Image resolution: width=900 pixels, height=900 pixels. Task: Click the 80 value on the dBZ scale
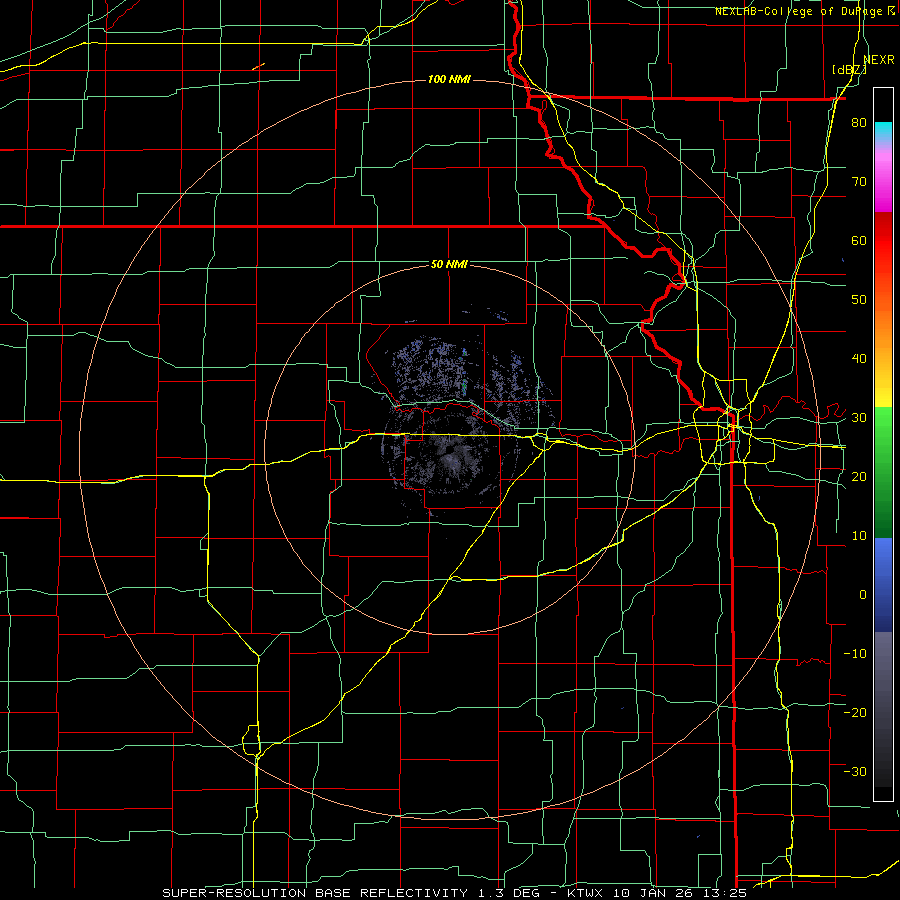(859, 122)
